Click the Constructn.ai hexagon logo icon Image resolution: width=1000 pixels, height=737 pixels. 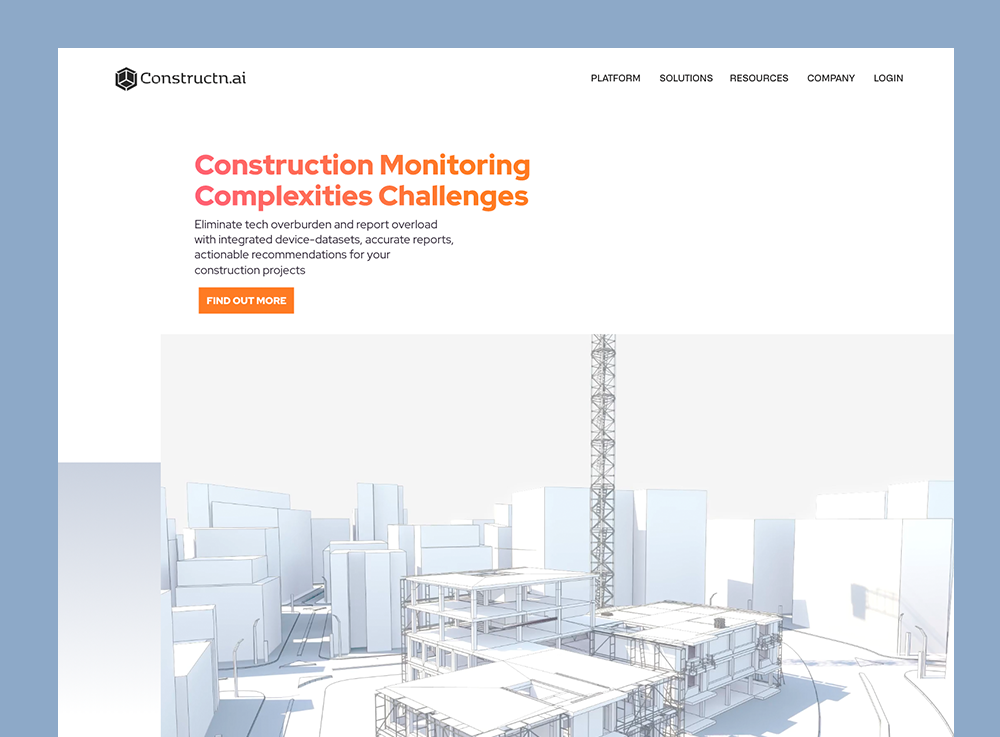(x=125, y=79)
